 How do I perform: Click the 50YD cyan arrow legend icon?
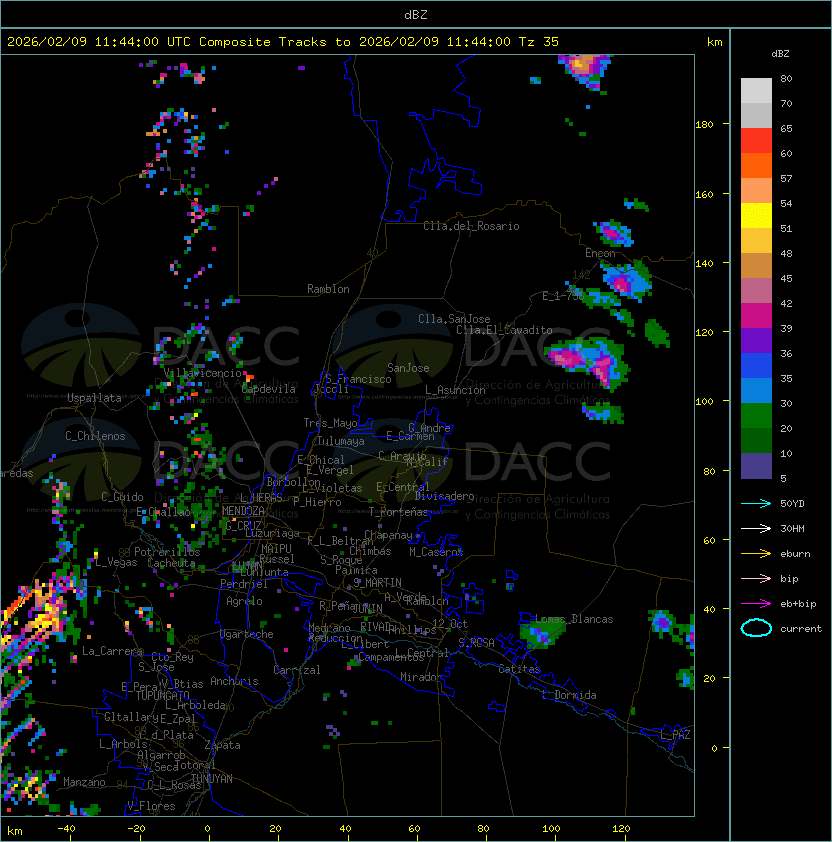[x=756, y=503]
